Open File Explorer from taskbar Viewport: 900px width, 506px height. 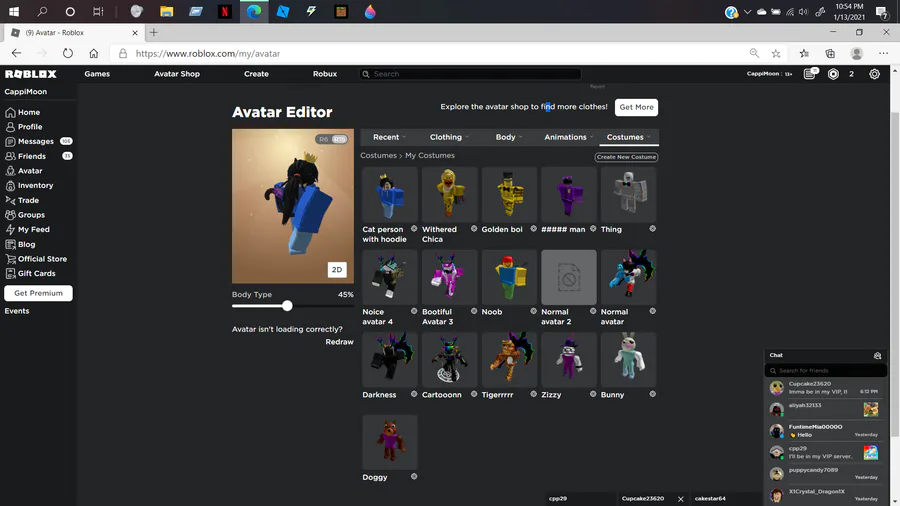tap(166, 11)
